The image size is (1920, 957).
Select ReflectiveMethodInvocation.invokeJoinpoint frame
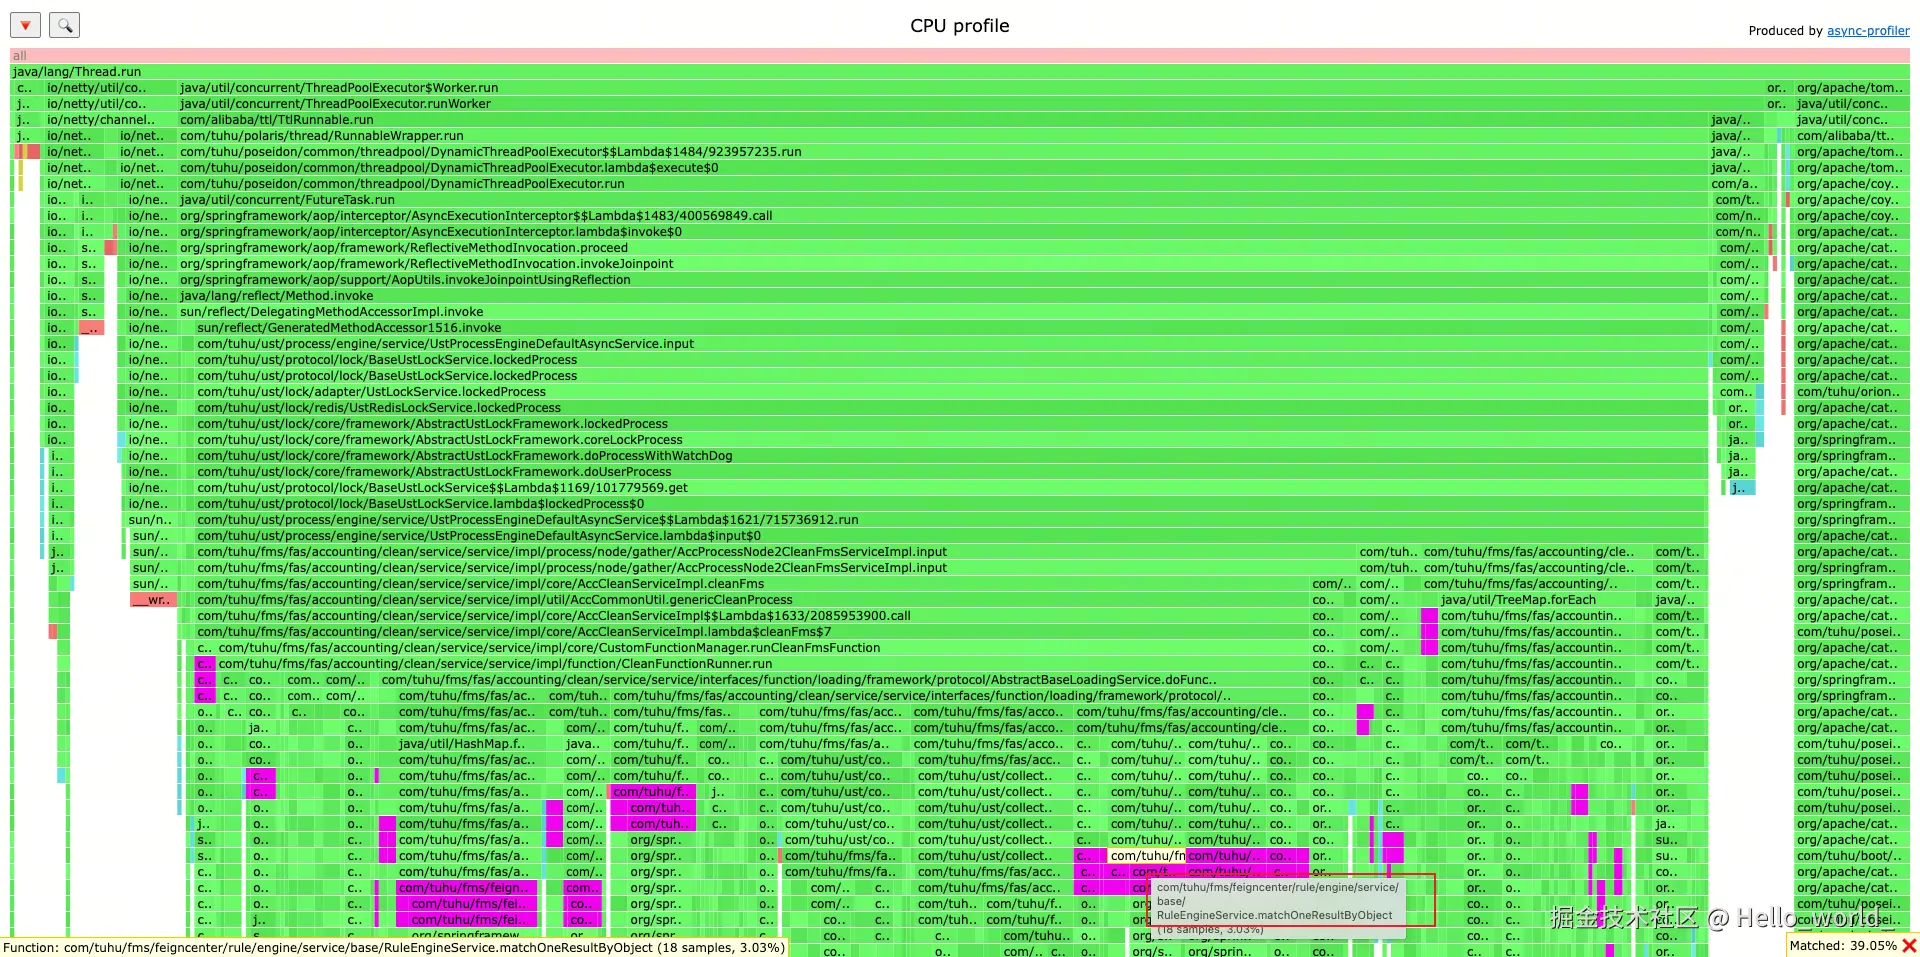point(943,264)
